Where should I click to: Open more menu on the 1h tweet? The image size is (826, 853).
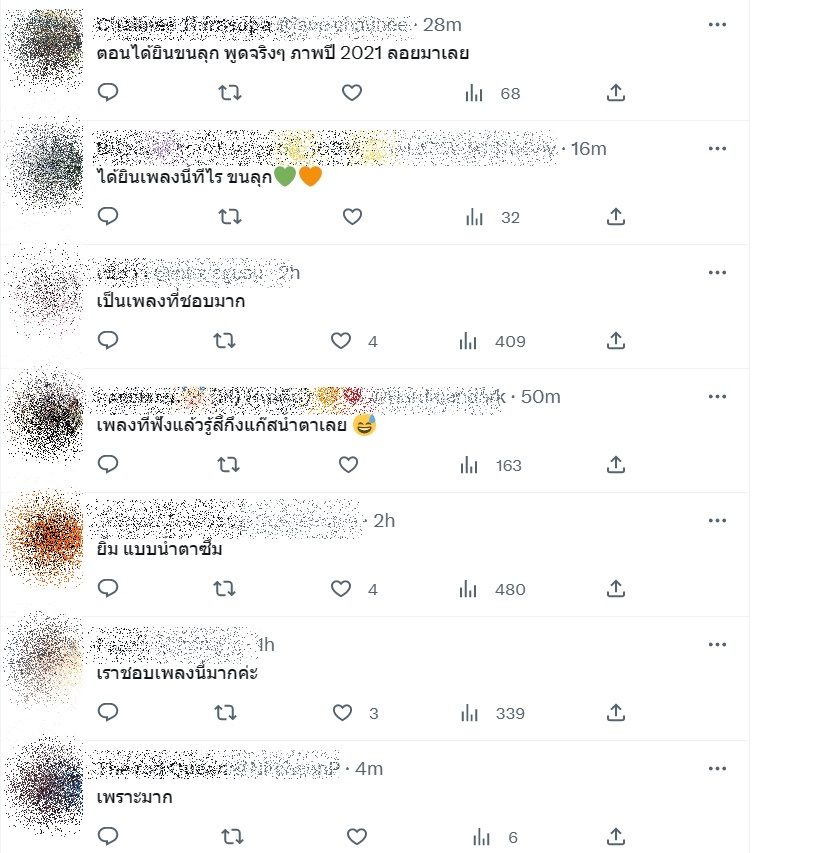717,645
